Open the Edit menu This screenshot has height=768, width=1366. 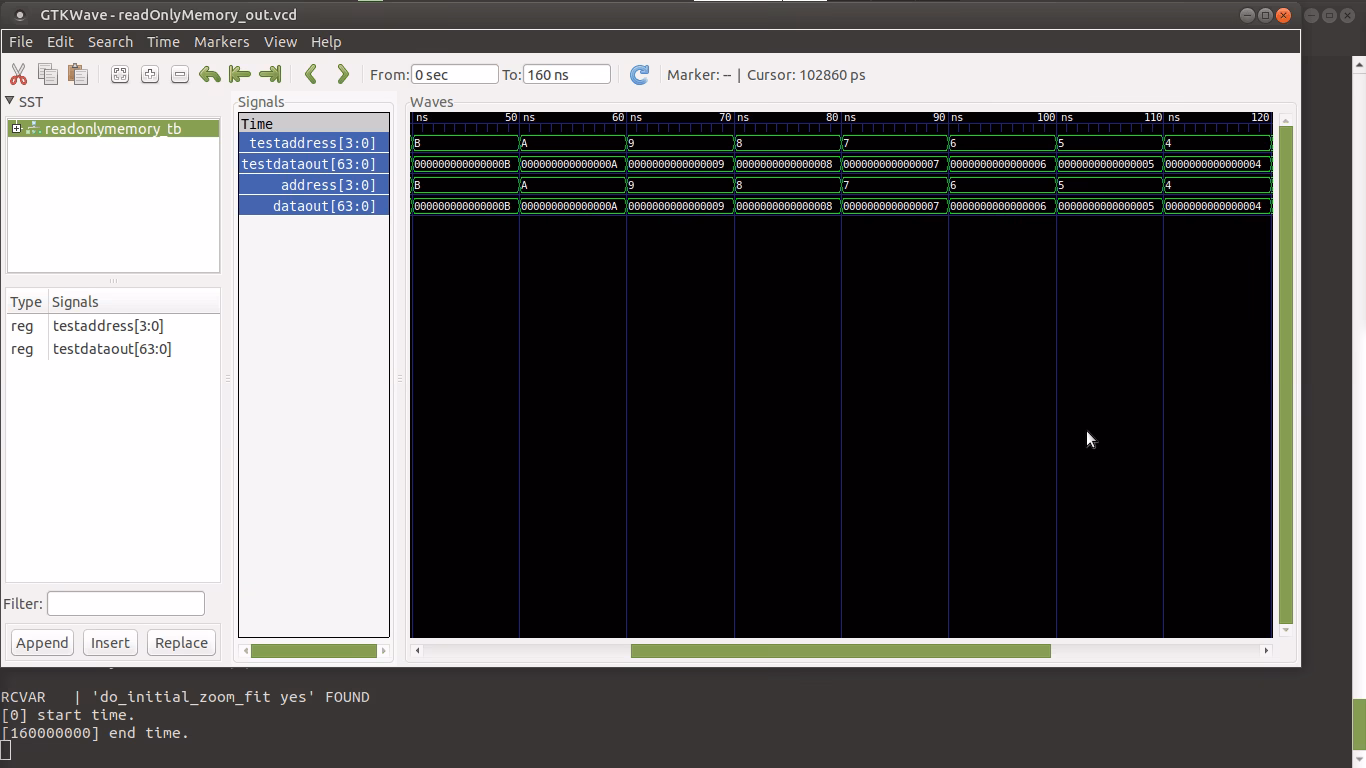60,42
